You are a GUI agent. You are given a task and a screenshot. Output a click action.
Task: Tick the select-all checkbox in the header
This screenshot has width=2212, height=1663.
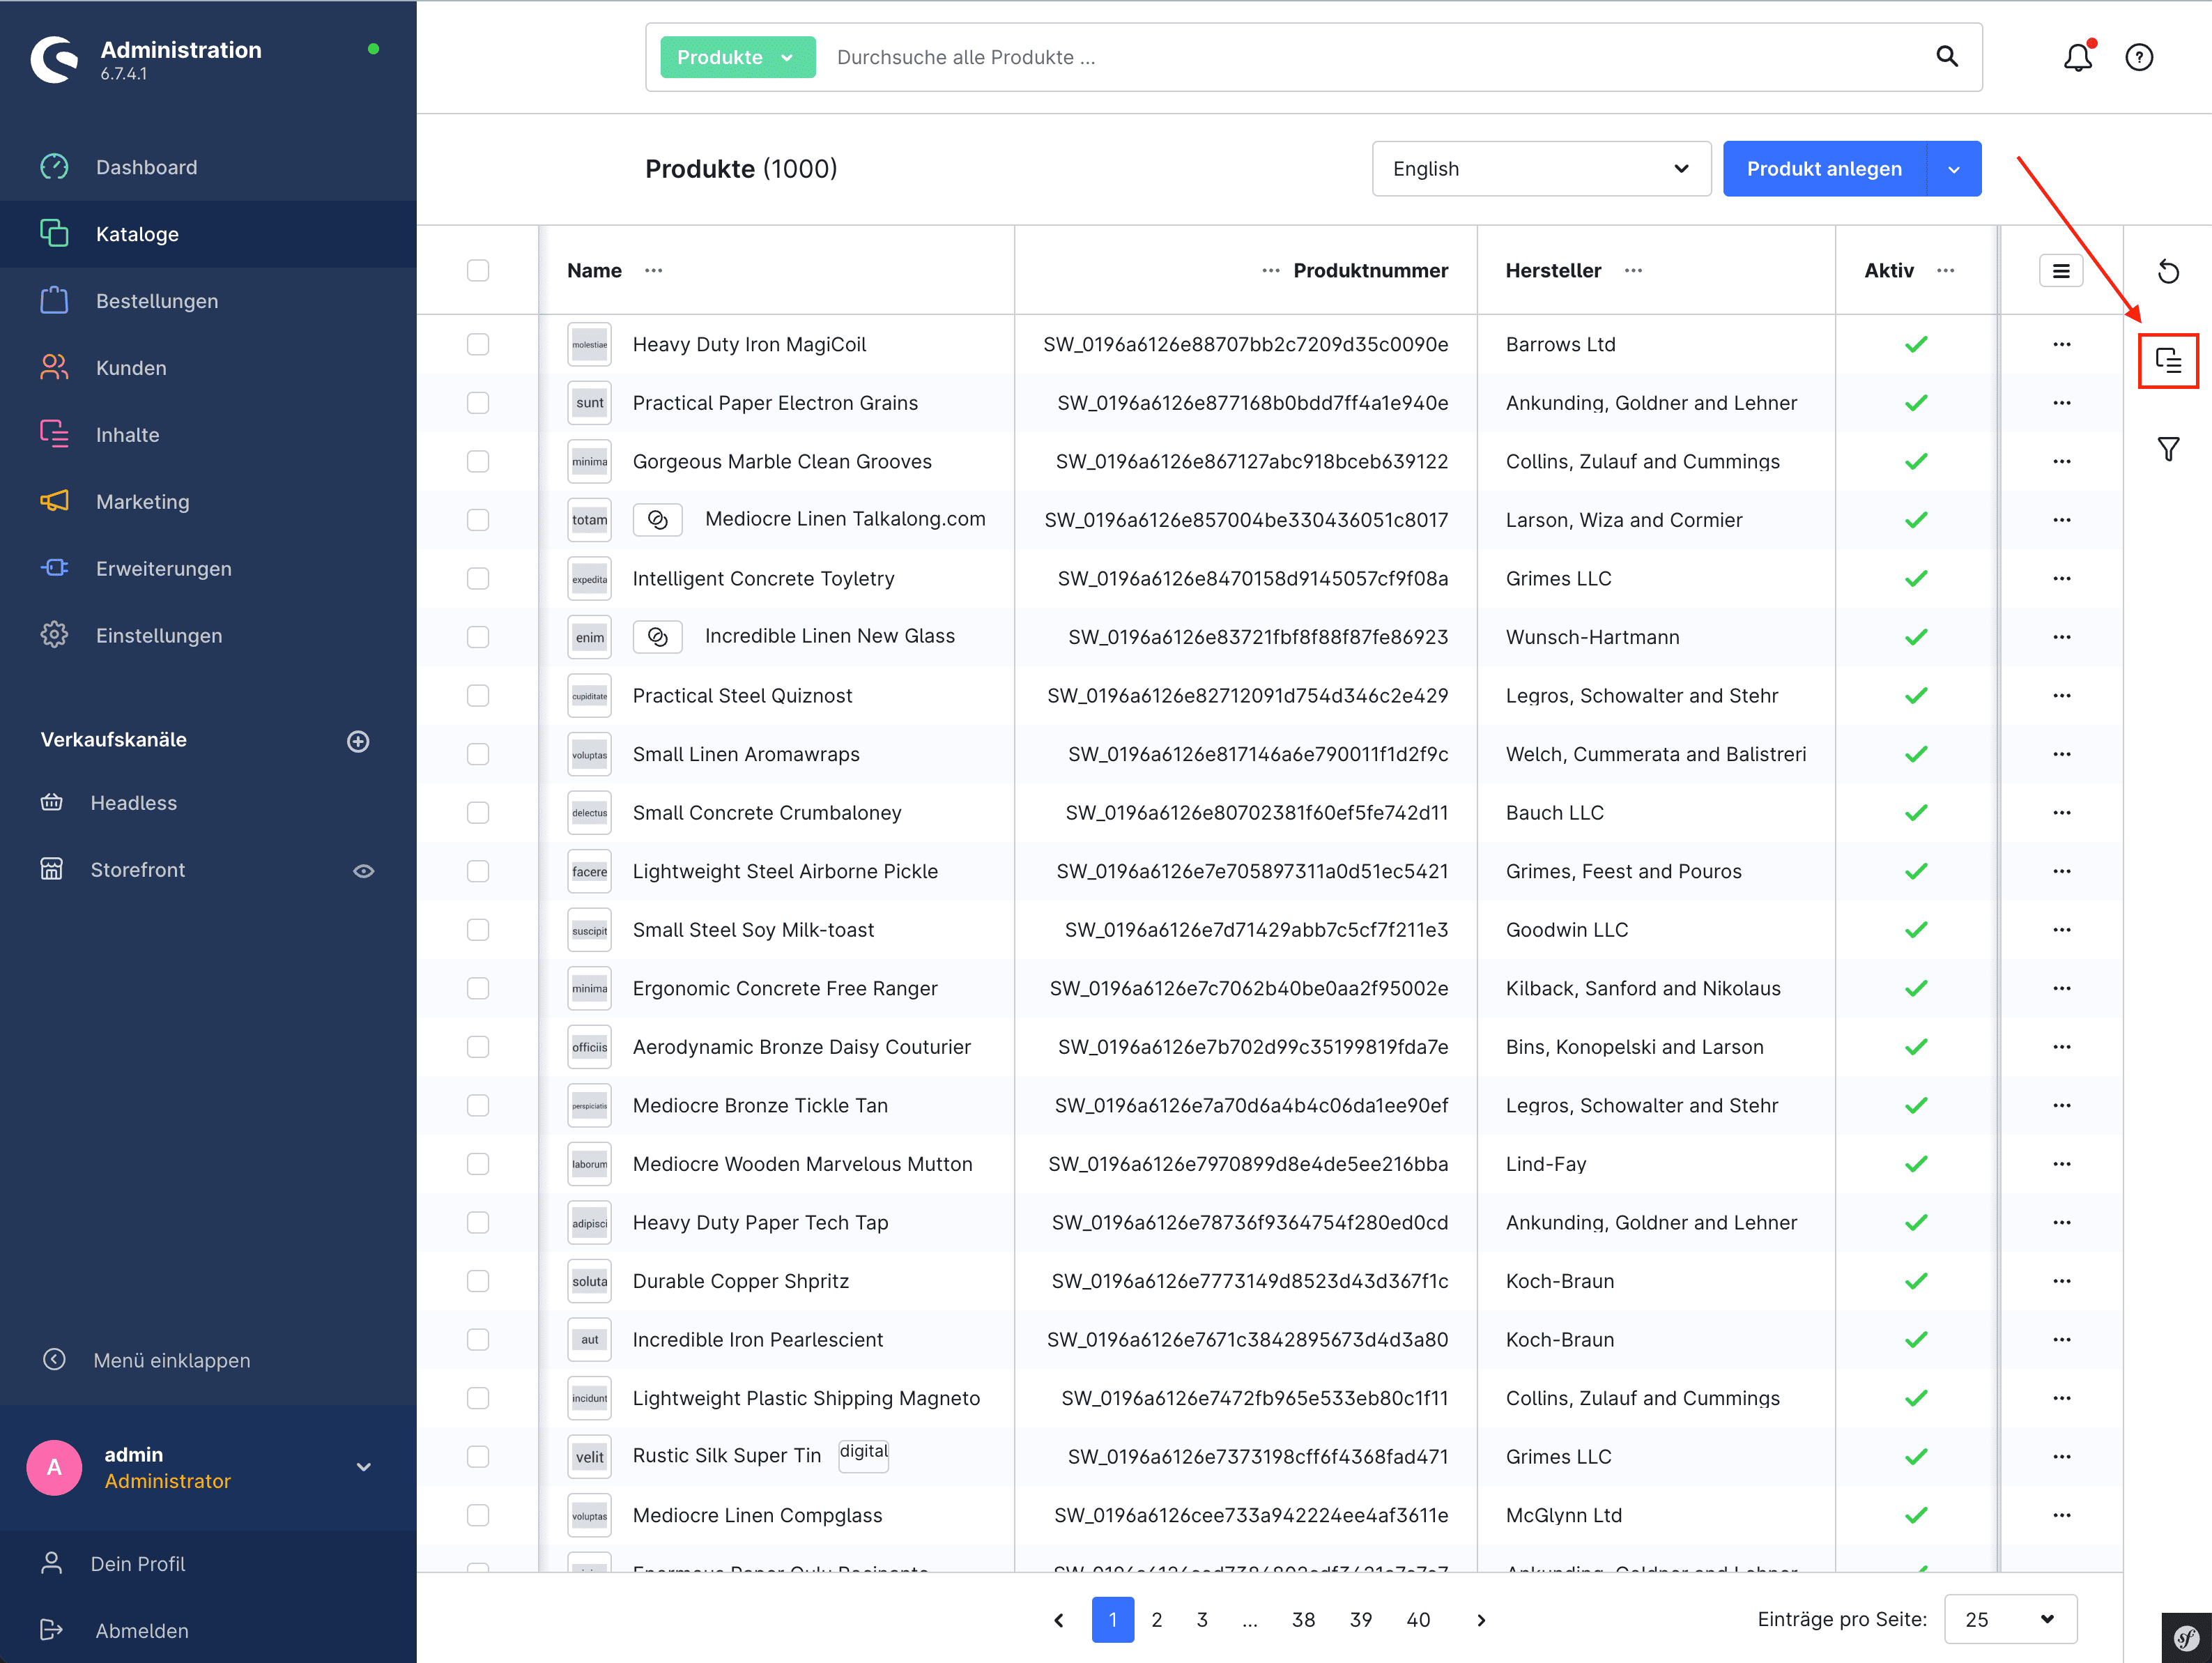[478, 271]
